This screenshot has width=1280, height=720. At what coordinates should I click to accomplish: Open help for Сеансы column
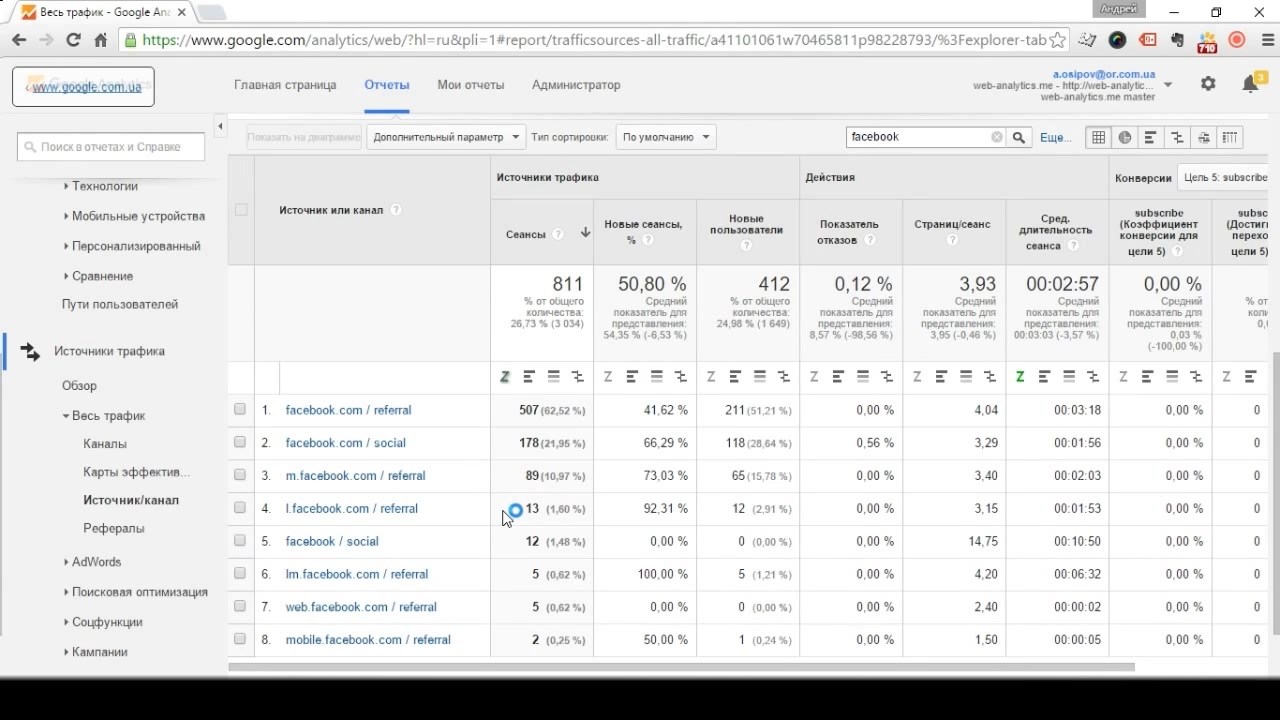coord(558,234)
